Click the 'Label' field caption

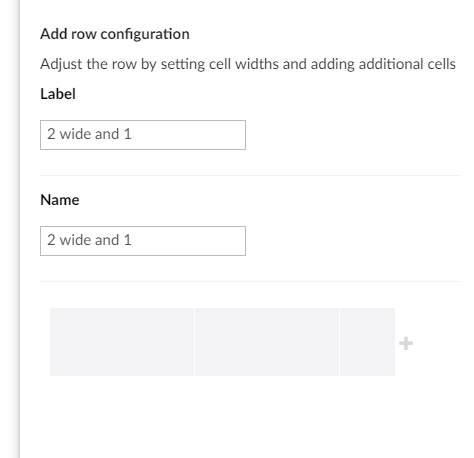click(58, 94)
